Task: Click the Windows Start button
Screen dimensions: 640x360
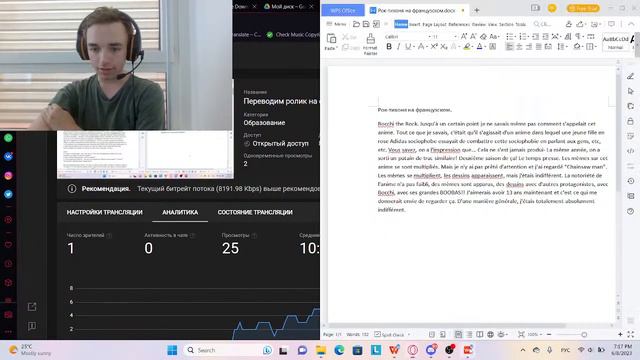Action: coord(172,350)
